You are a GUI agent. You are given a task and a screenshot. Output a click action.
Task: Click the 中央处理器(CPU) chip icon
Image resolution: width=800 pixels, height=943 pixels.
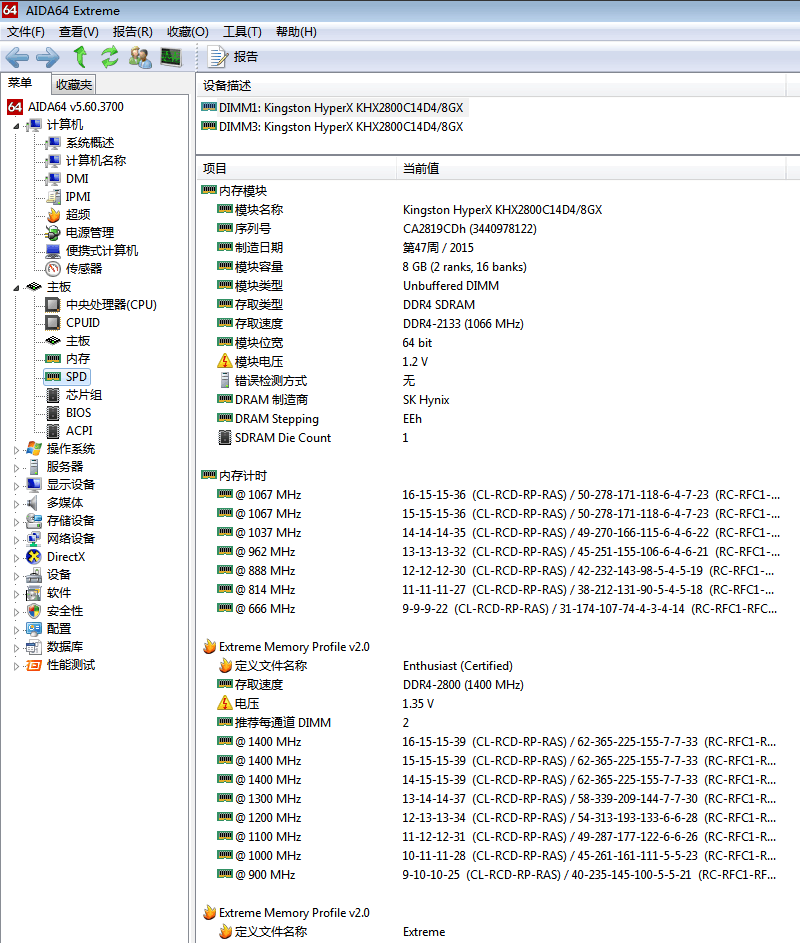54,305
